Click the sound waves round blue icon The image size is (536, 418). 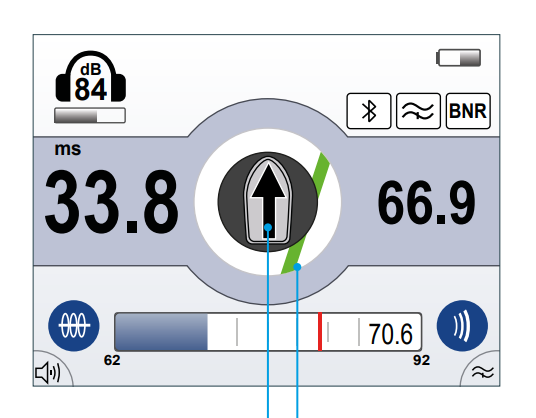point(462,326)
